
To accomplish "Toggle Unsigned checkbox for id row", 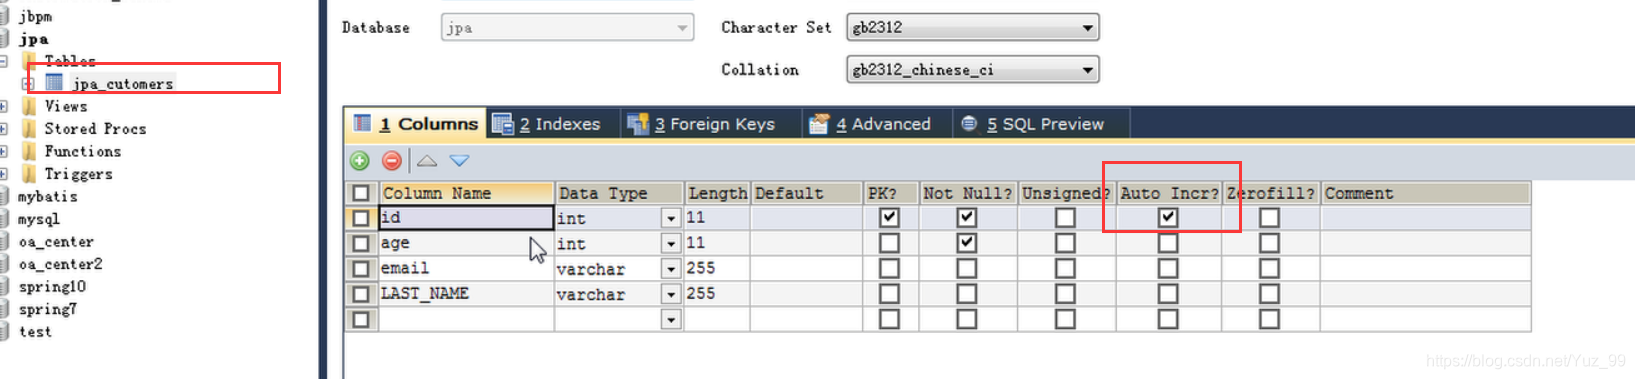I will click(1065, 217).
